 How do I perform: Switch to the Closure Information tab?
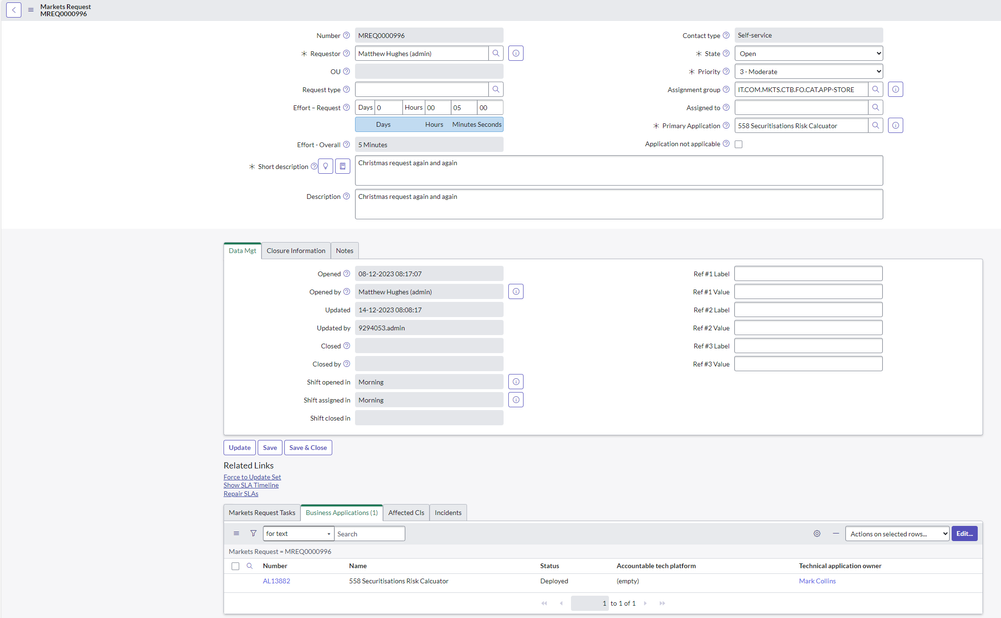(296, 251)
